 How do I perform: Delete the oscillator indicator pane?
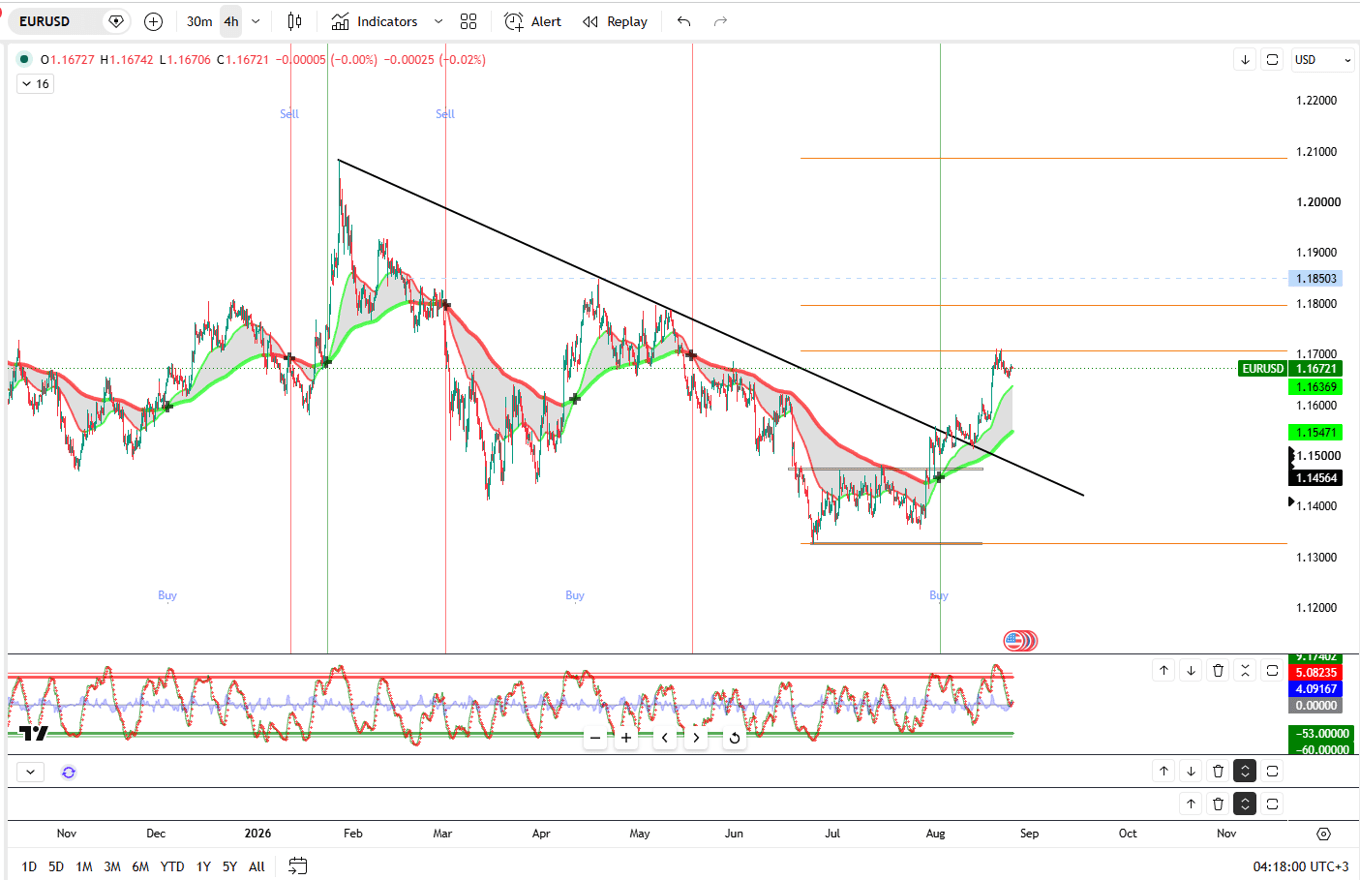[x=1218, y=670]
